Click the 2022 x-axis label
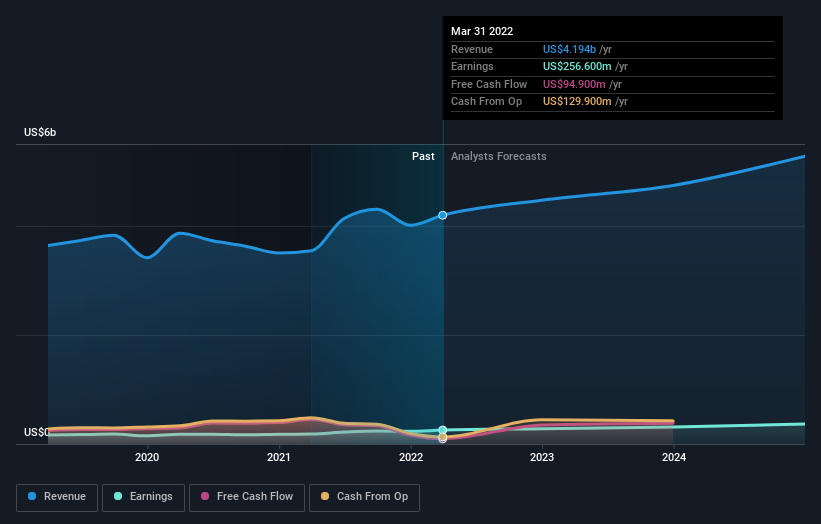Image resolution: width=821 pixels, height=524 pixels. 411,457
